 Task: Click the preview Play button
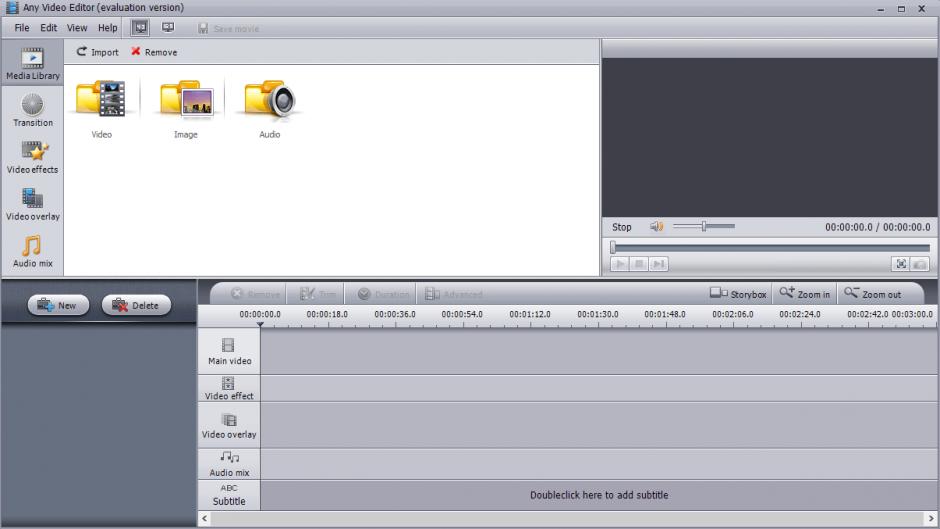click(x=620, y=264)
